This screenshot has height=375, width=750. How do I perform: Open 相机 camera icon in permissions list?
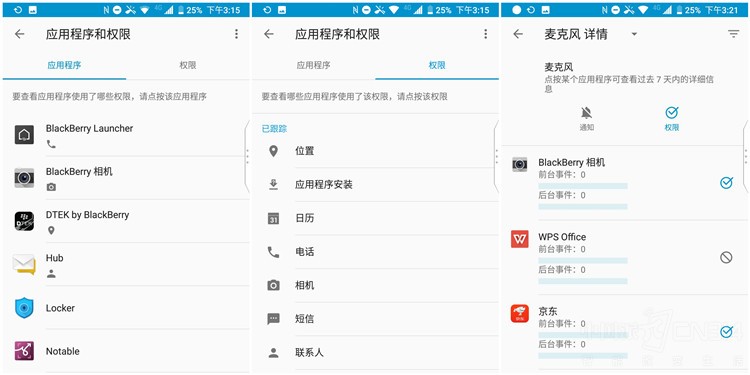coord(274,286)
